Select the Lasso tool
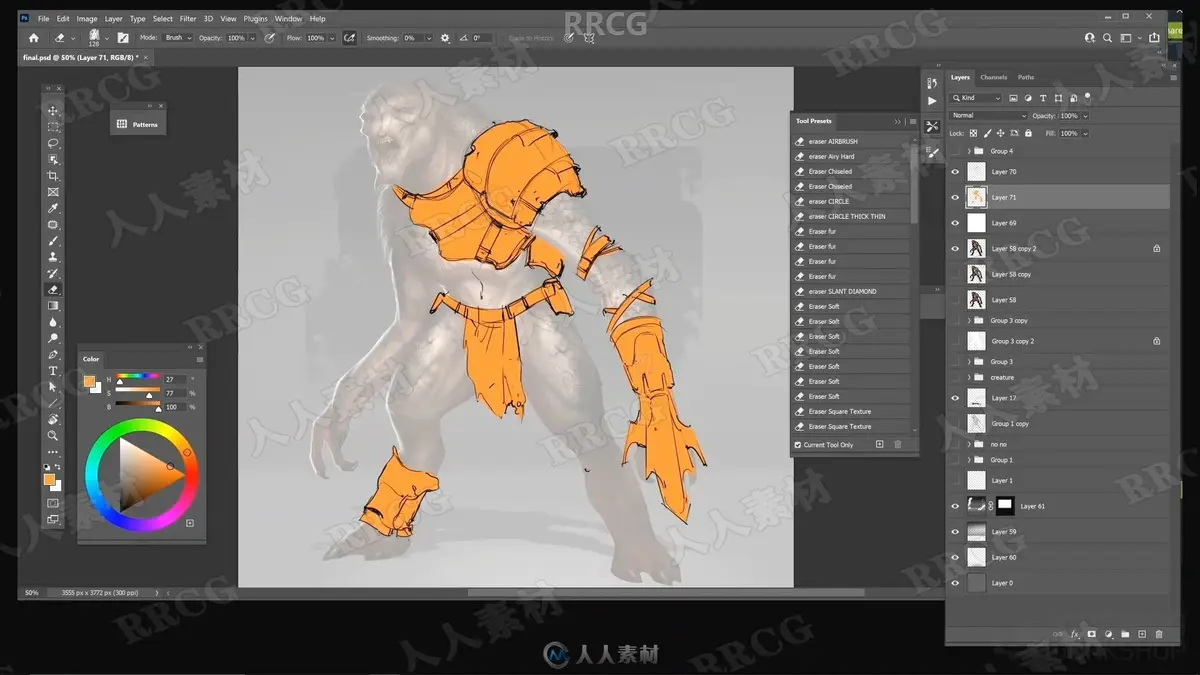 tap(53, 143)
